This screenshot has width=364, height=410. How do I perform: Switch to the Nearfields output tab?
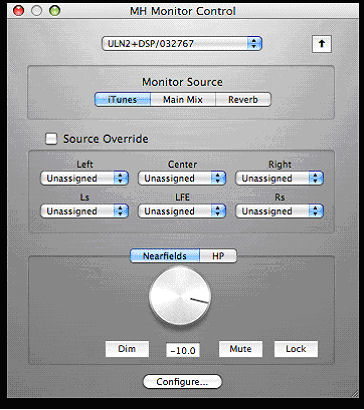click(x=165, y=256)
